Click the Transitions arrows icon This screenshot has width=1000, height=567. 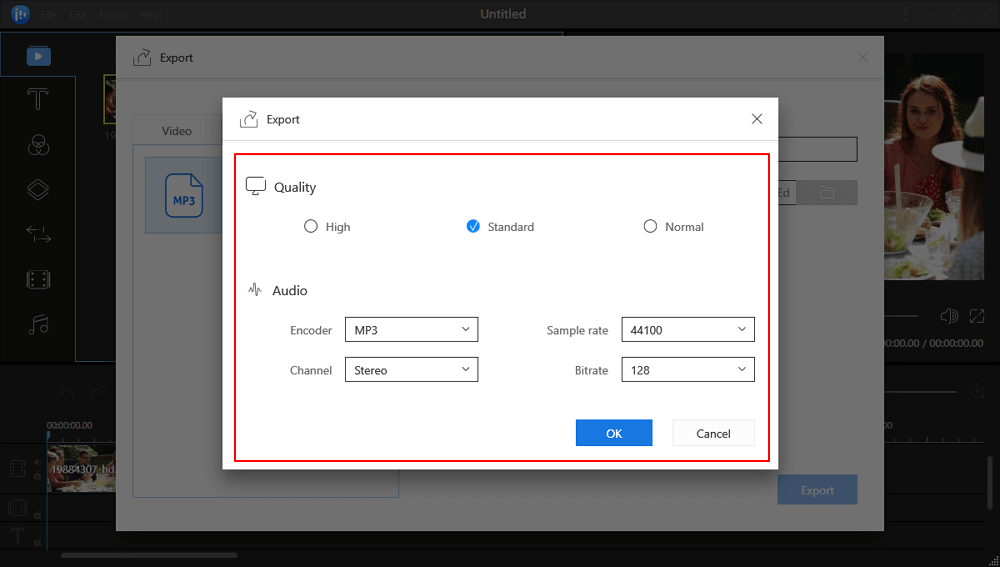[x=38, y=235]
